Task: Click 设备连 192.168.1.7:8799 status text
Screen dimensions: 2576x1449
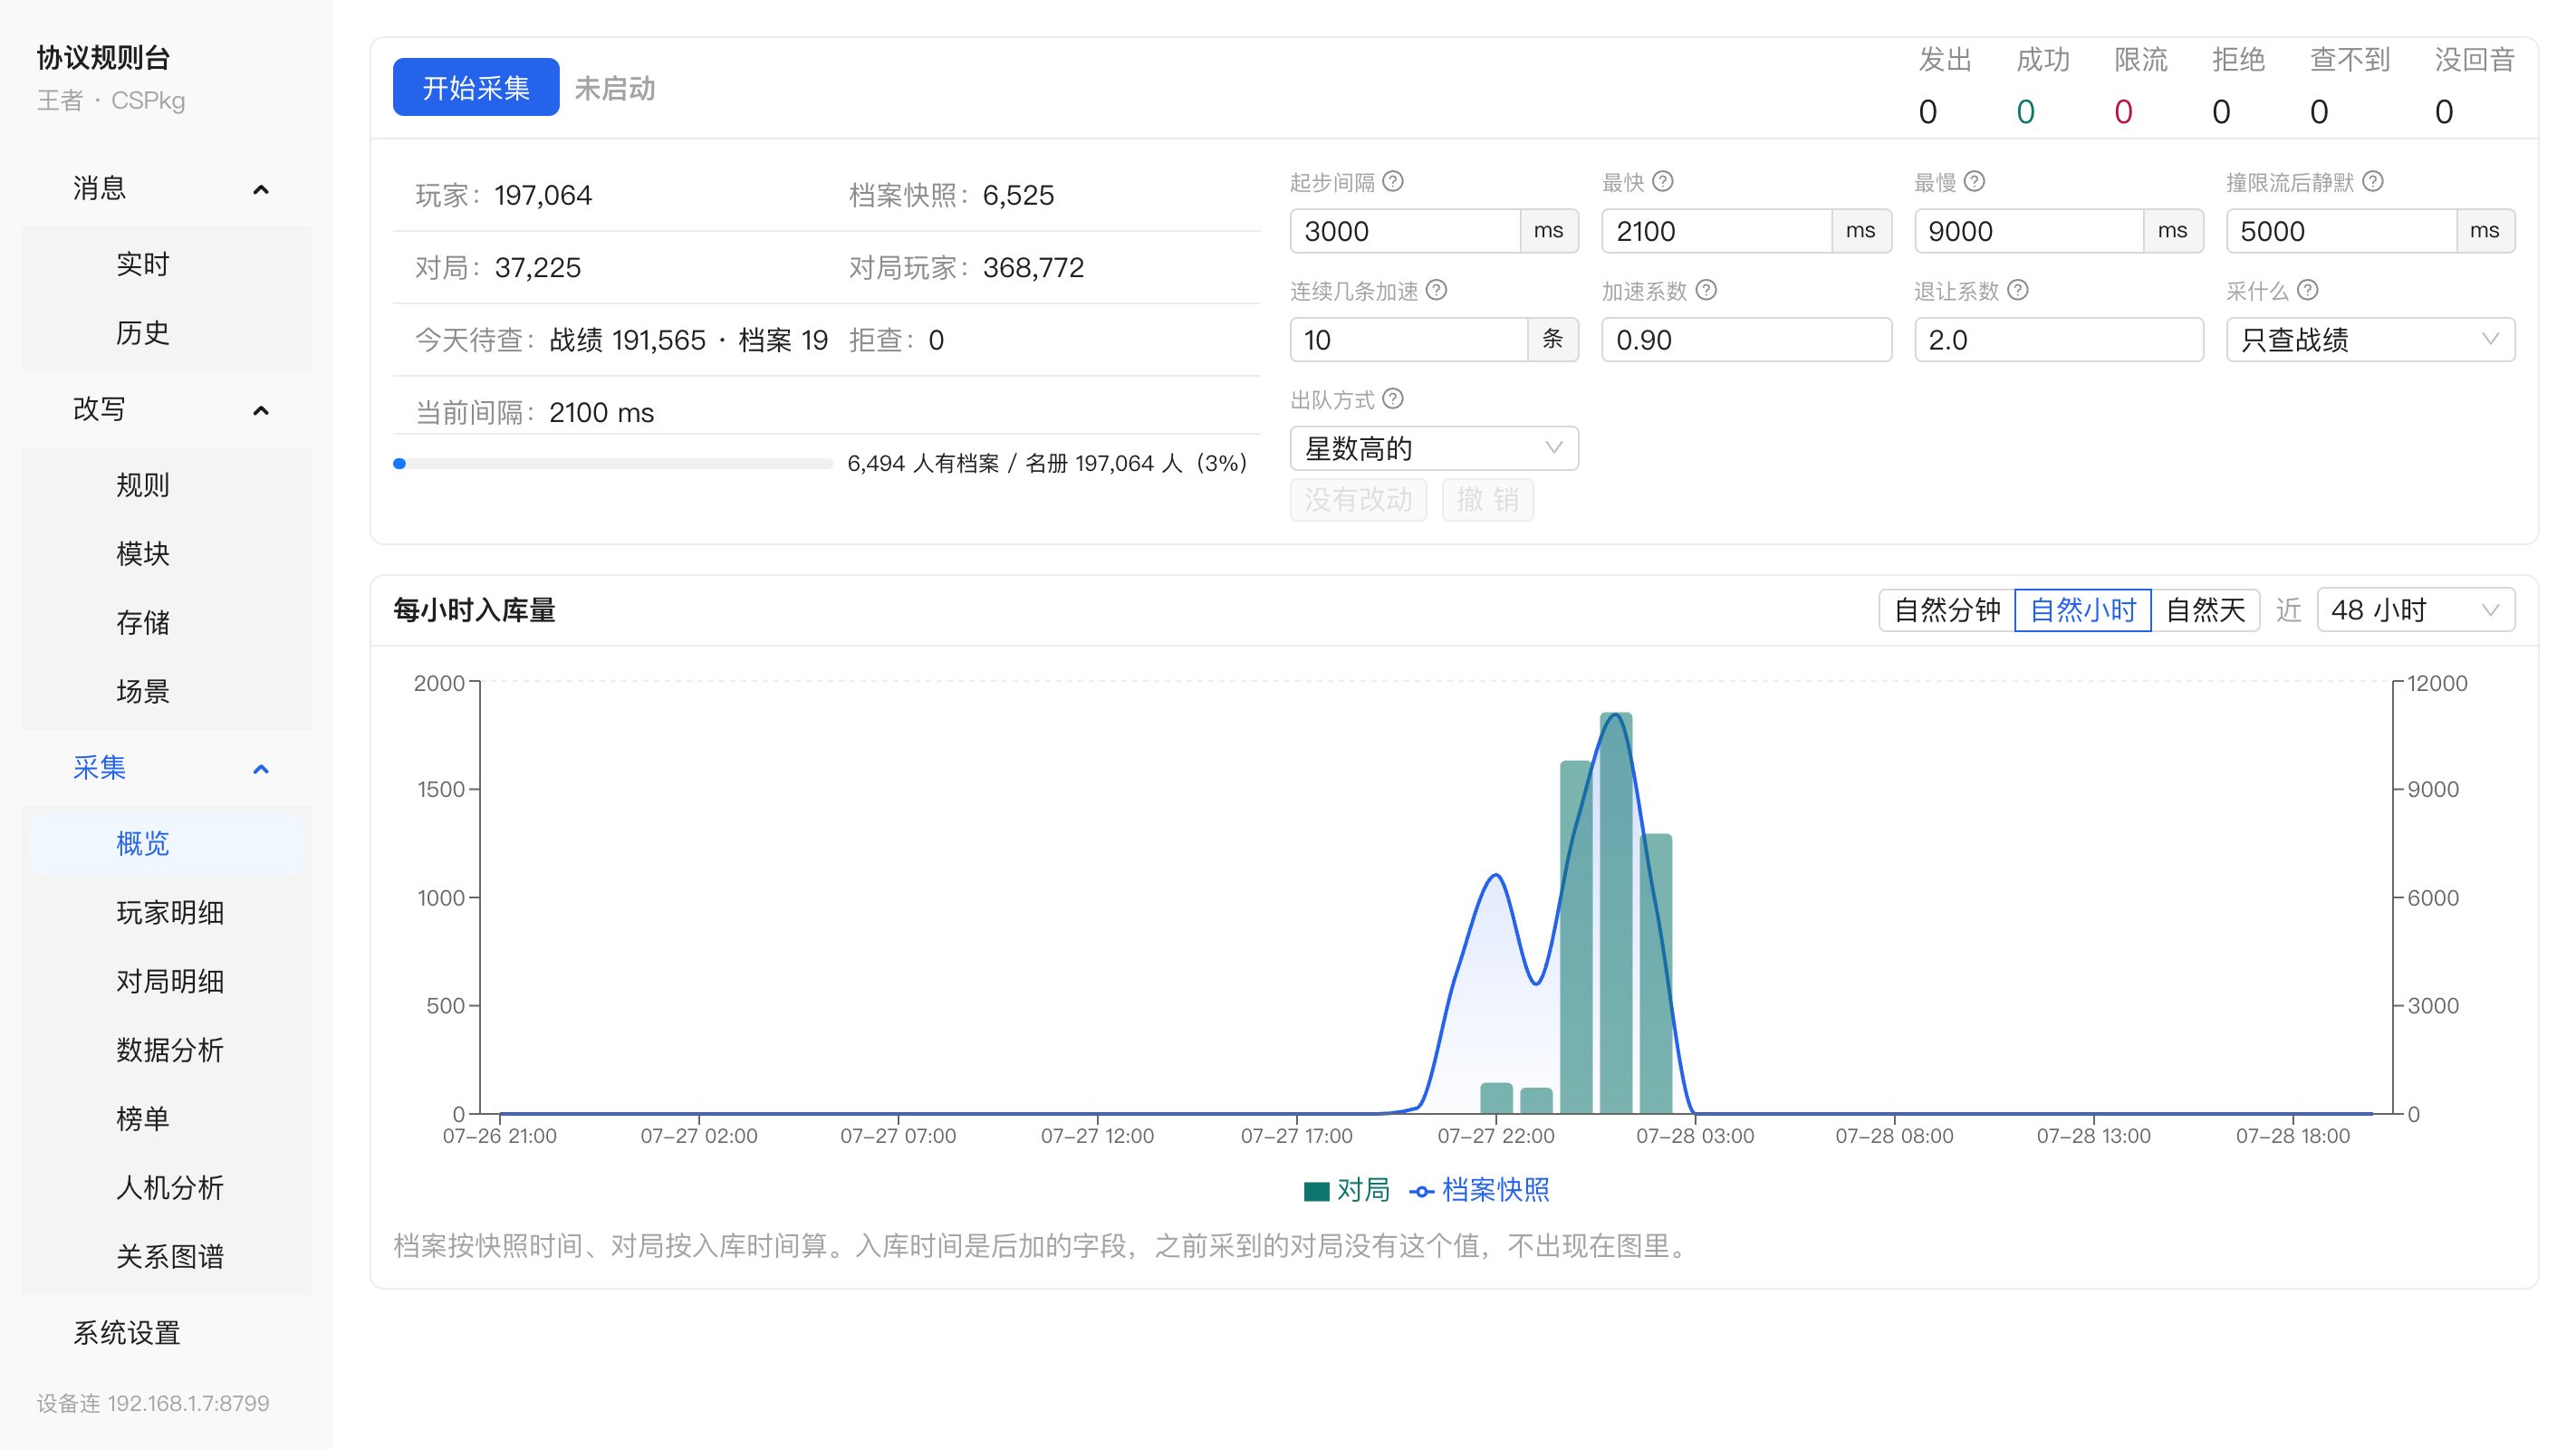Action: coord(153,1403)
